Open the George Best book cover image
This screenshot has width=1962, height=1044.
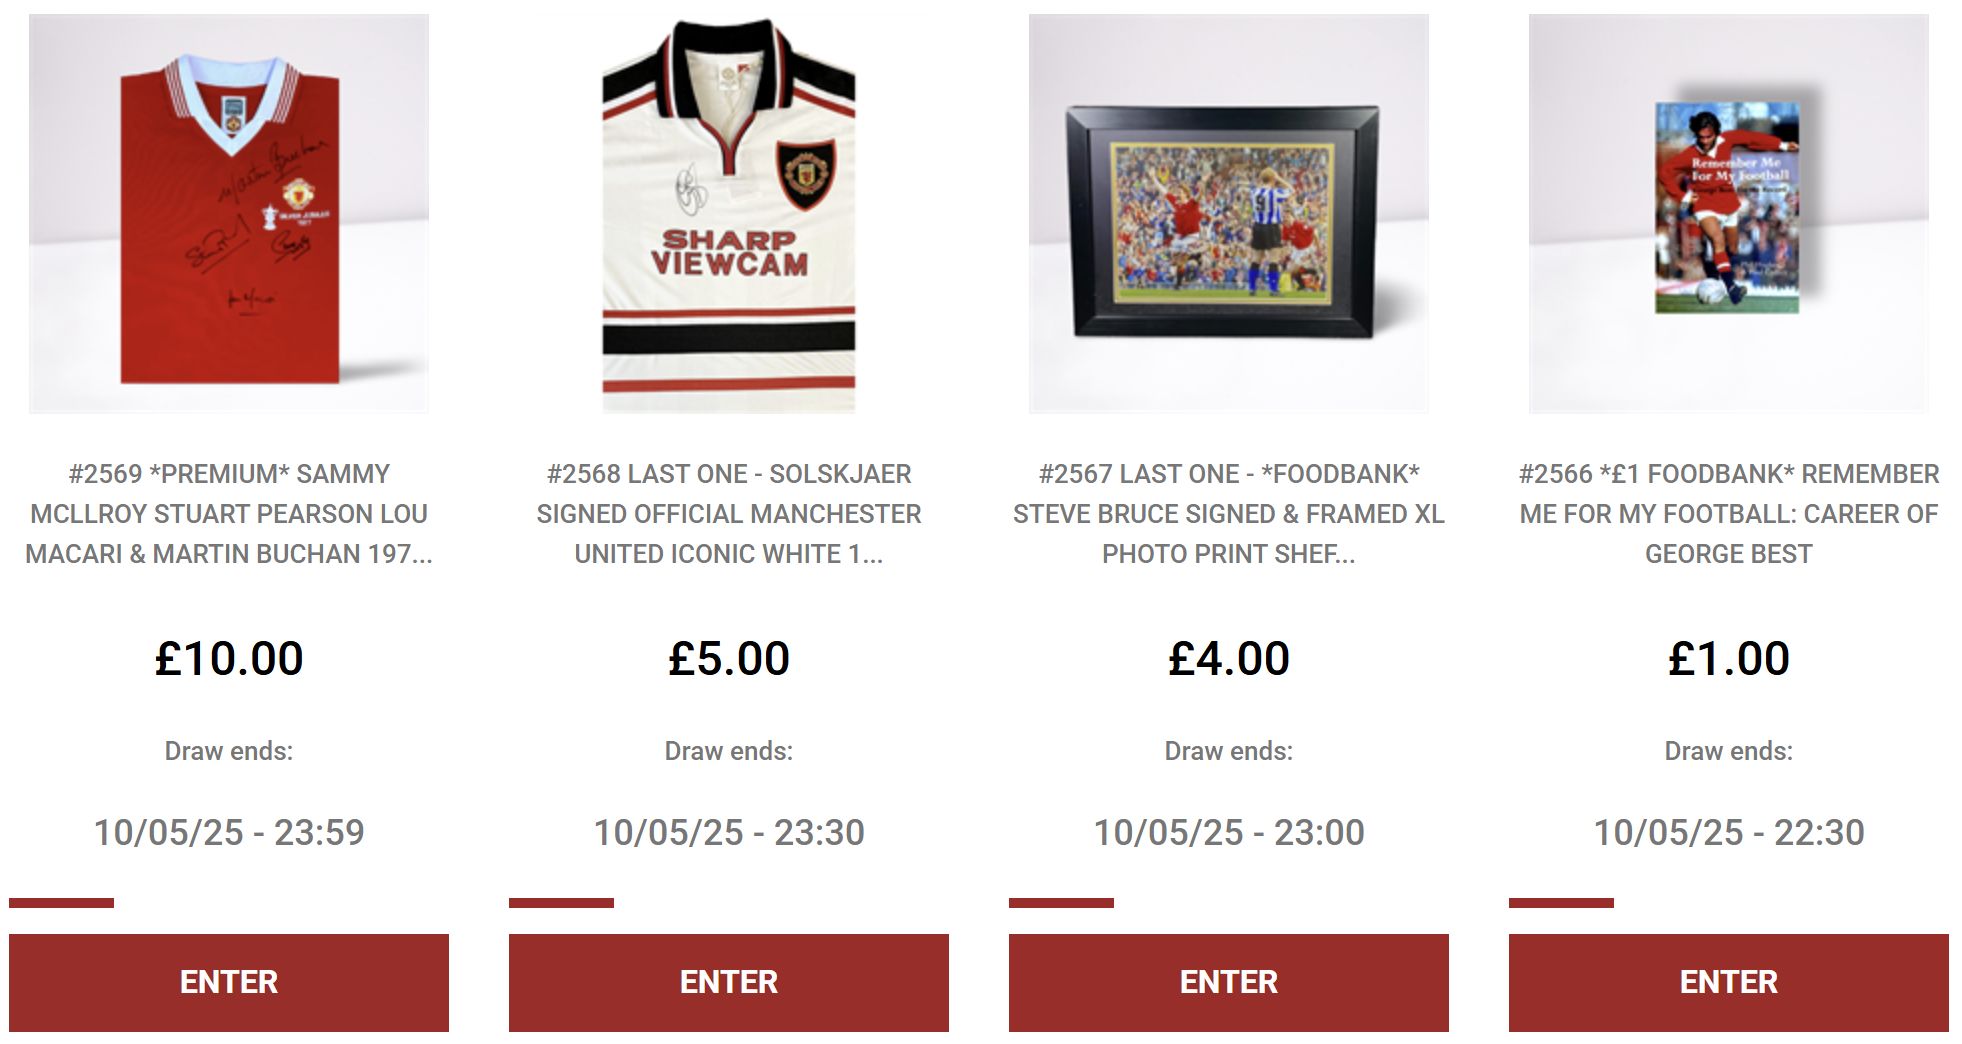click(1729, 213)
